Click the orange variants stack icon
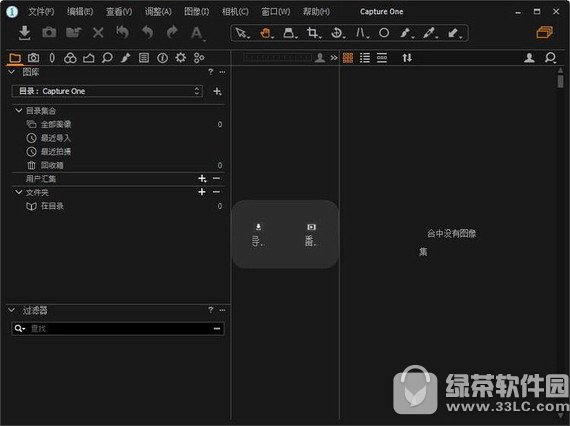 (x=544, y=33)
